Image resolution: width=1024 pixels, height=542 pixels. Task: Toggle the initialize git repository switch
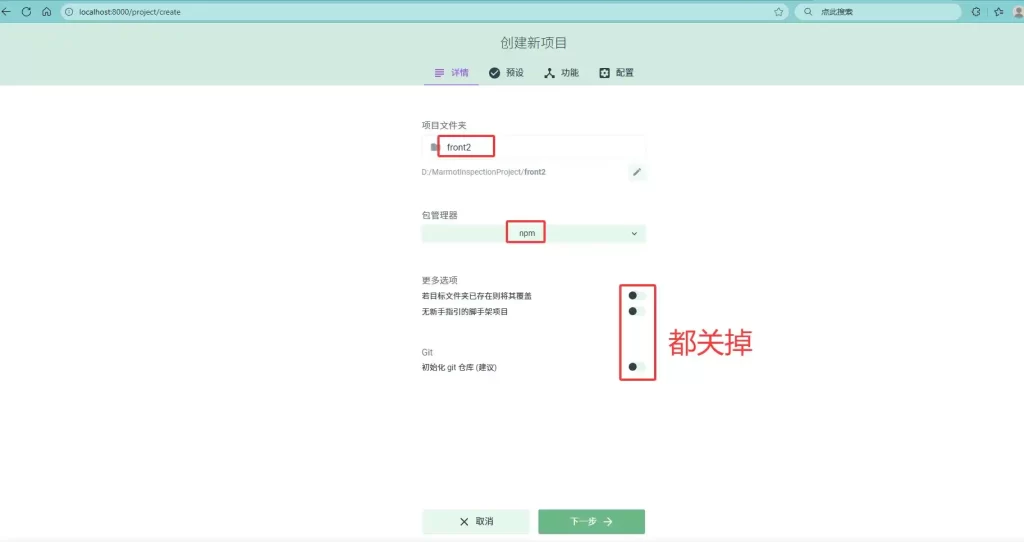tap(636, 367)
